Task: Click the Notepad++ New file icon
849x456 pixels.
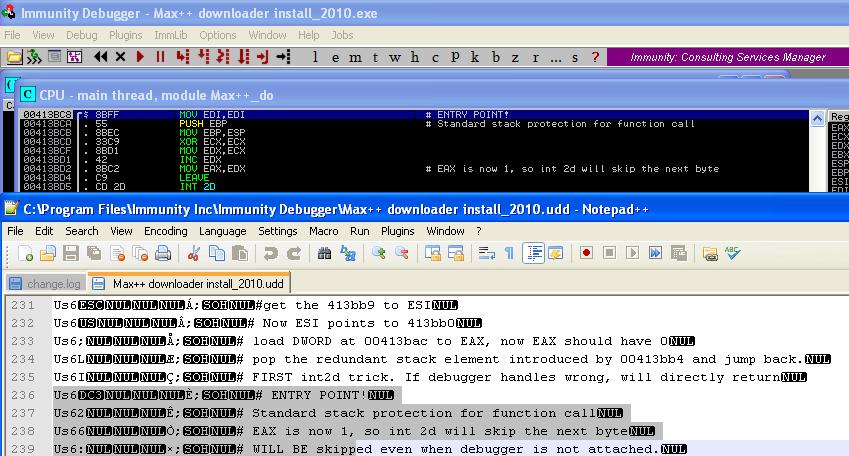Action: click(x=25, y=253)
